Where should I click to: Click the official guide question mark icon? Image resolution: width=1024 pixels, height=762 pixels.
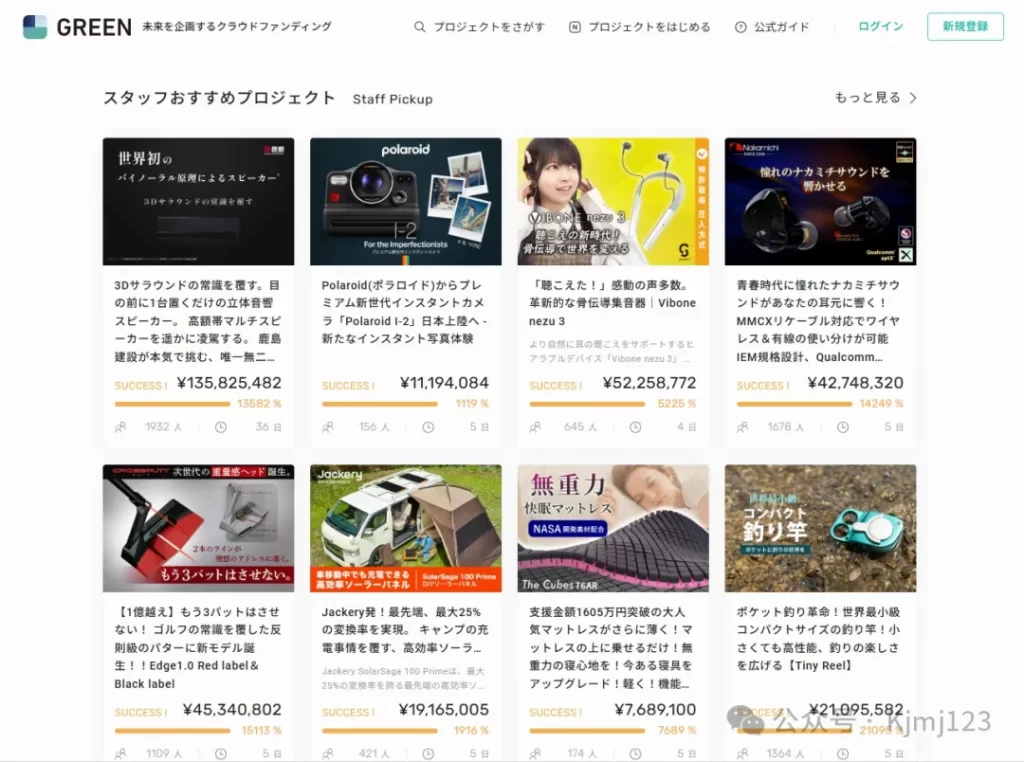tap(741, 27)
